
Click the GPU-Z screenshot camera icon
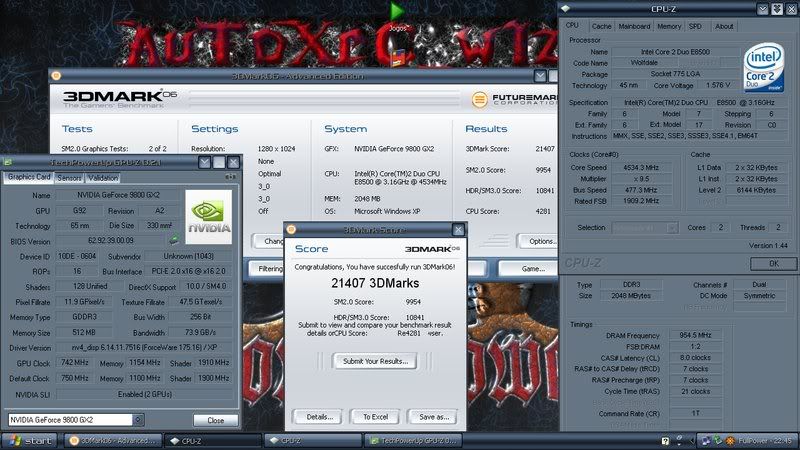point(229,177)
